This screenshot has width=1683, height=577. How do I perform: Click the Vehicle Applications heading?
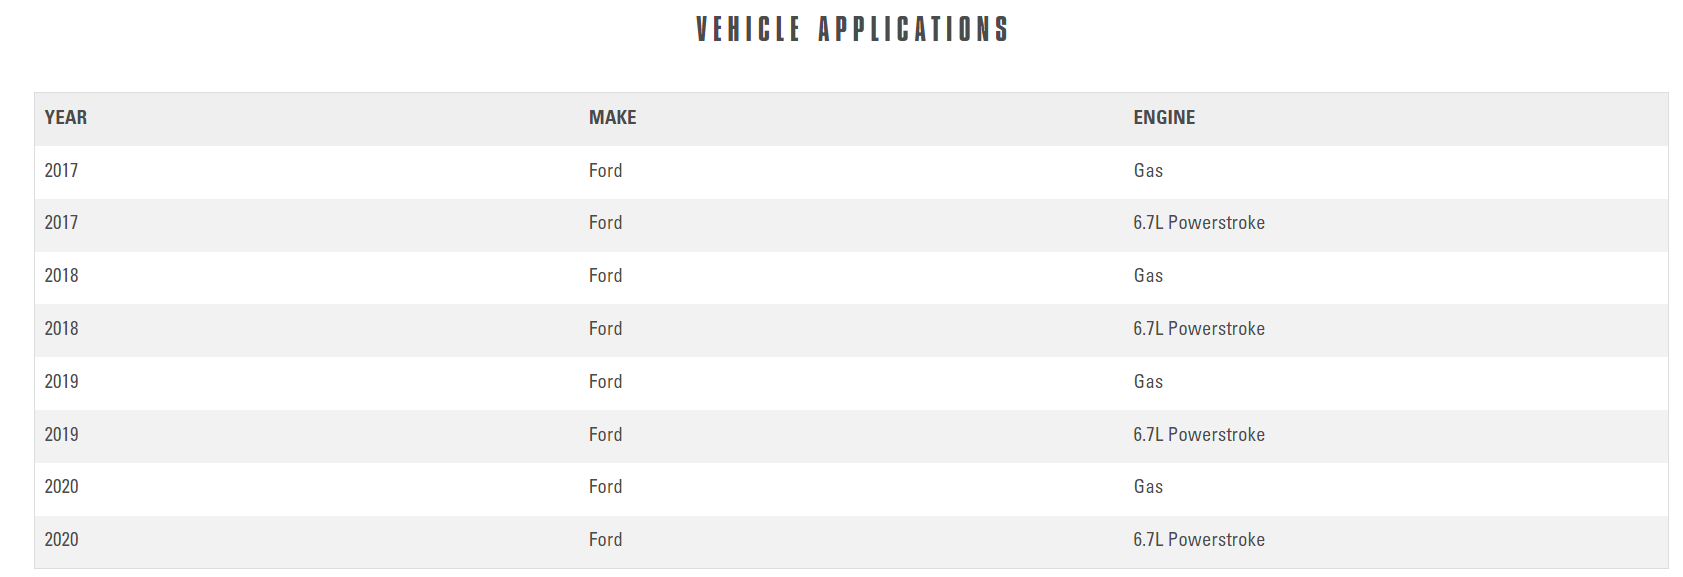[851, 29]
